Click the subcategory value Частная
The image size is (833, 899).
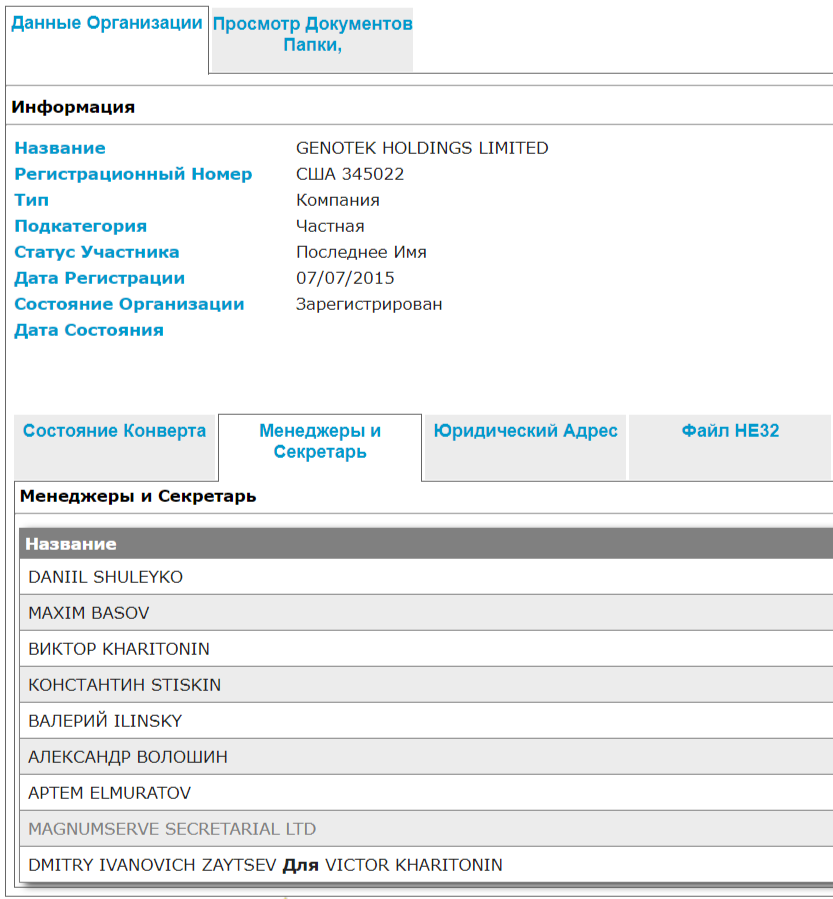click(x=330, y=226)
